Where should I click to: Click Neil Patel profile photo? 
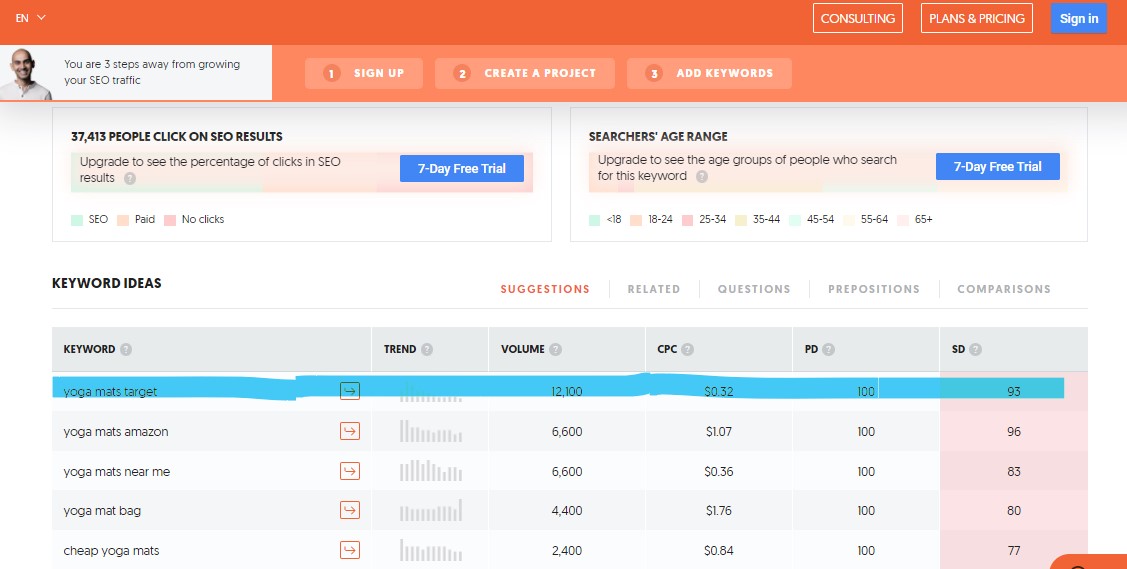coord(26,75)
